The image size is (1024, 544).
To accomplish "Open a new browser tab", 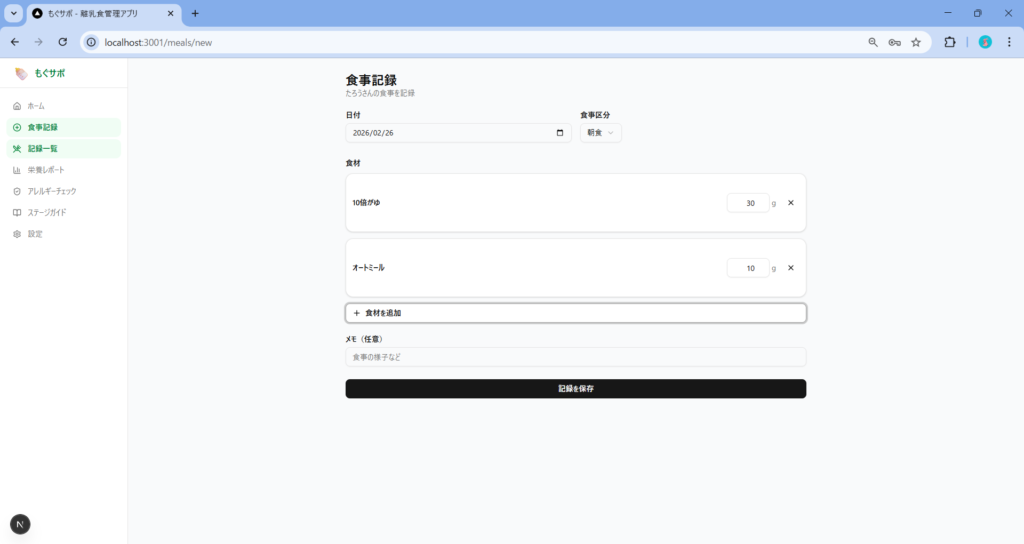I will point(195,13).
